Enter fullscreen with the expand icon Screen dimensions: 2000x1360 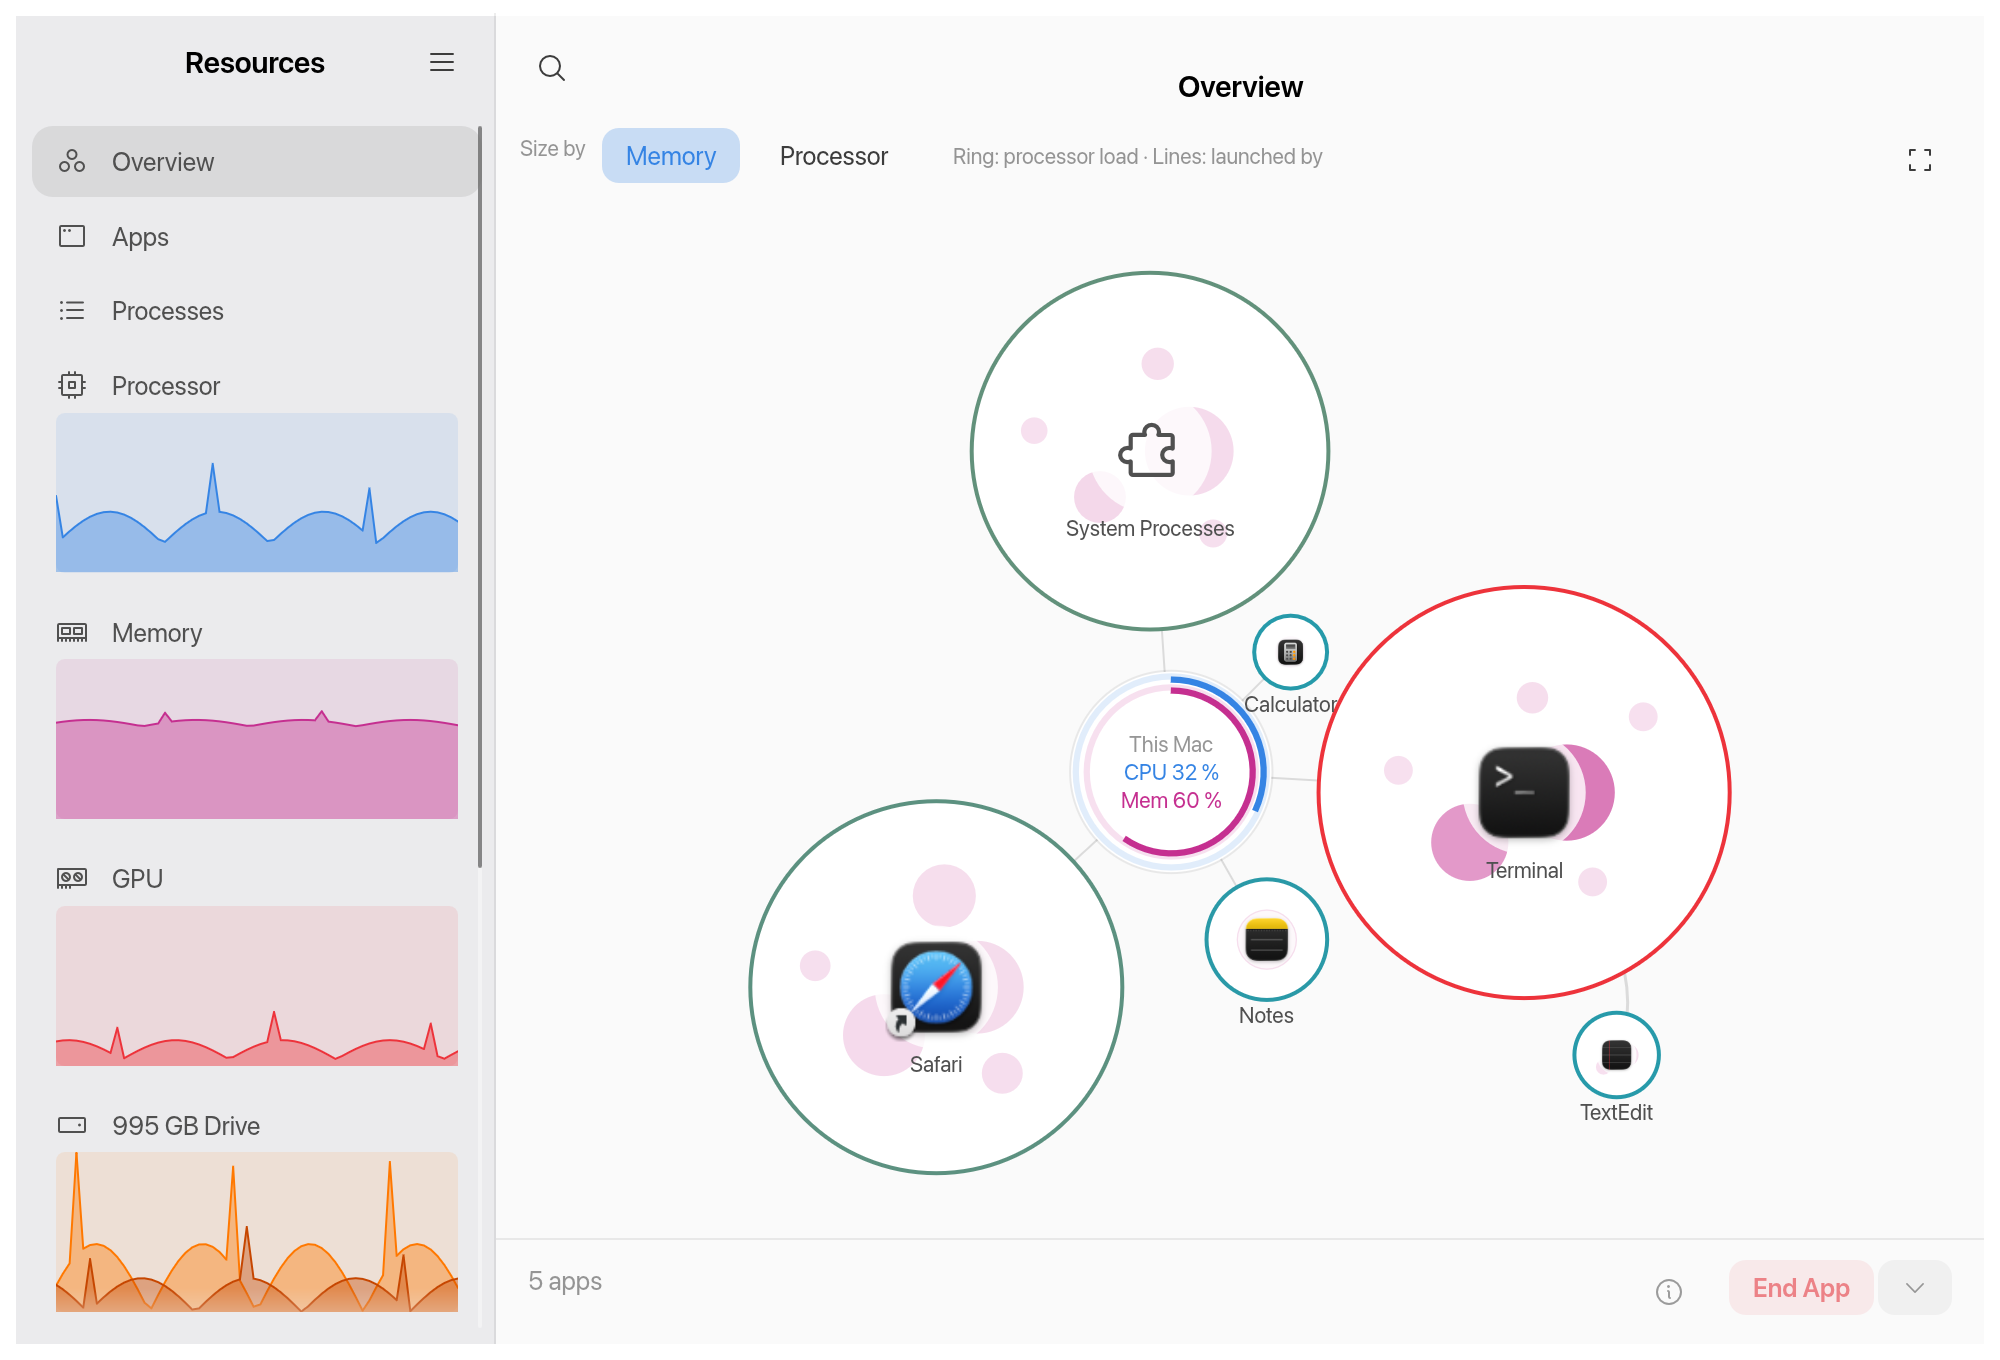(1919, 160)
